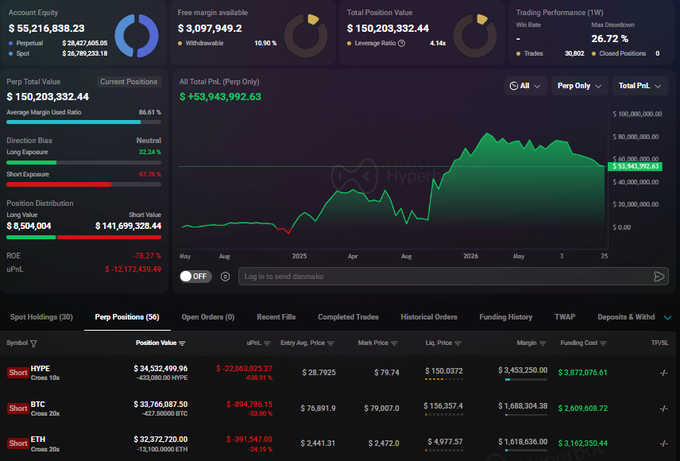This screenshot has height=461, width=680.
Task: Click the Short badge on BTC row
Action: click(x=18, y=409)
